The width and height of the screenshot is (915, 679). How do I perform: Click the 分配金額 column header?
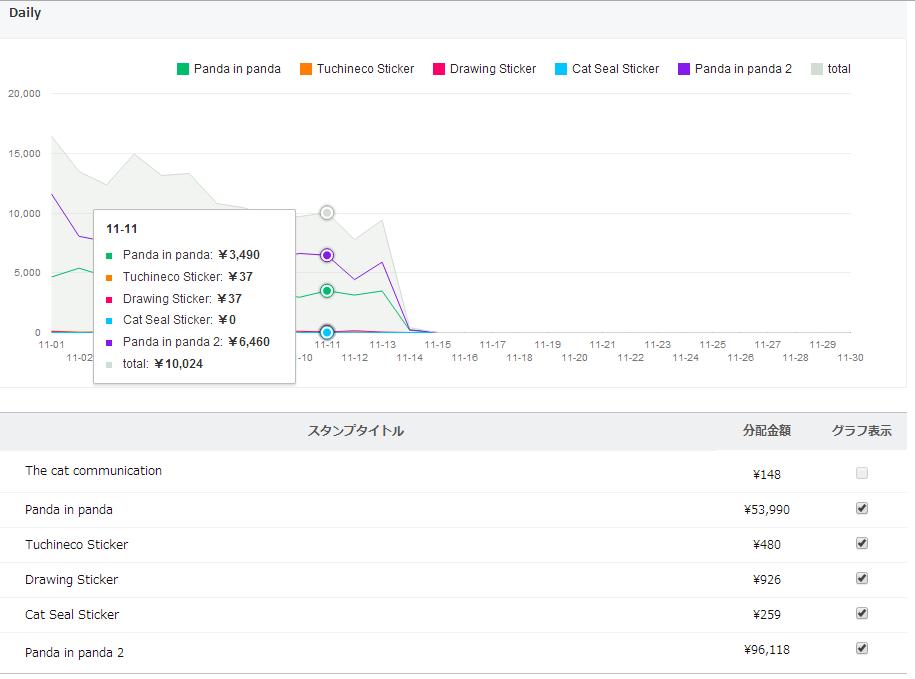(767, 431)
